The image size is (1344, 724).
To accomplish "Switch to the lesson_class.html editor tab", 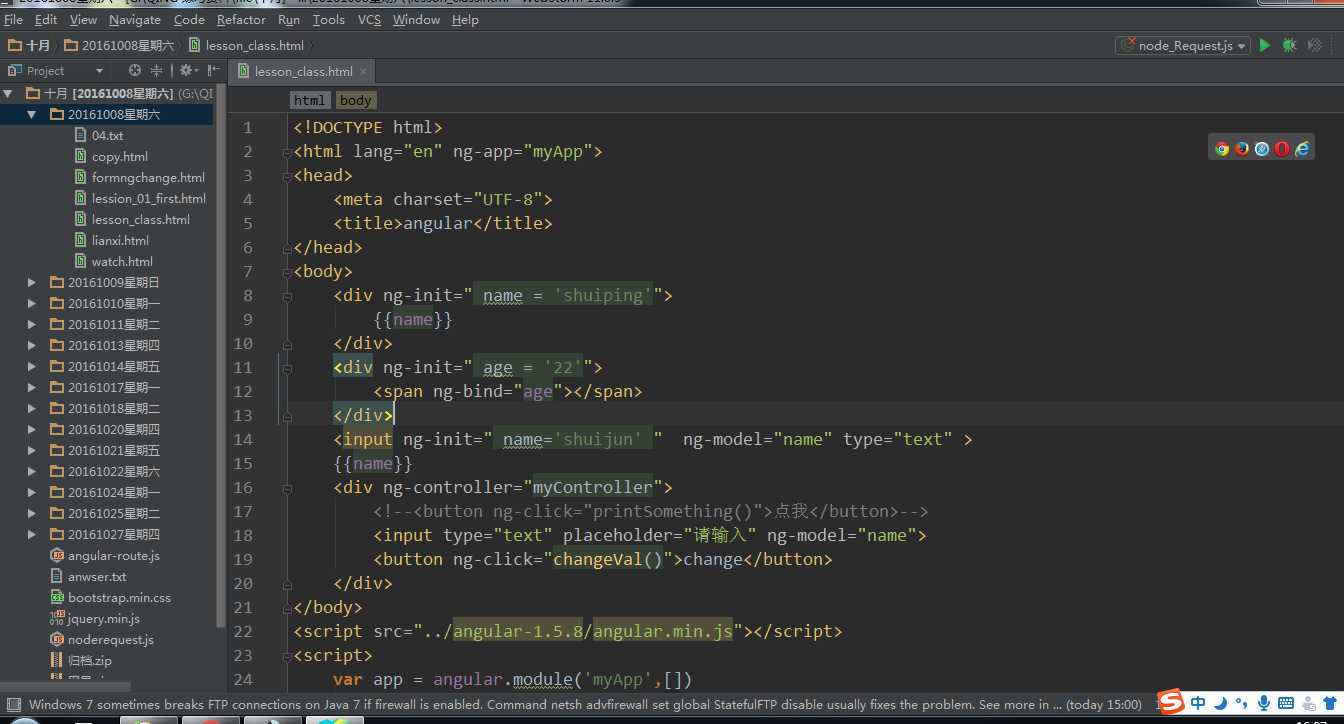I will tap(302, 71).
